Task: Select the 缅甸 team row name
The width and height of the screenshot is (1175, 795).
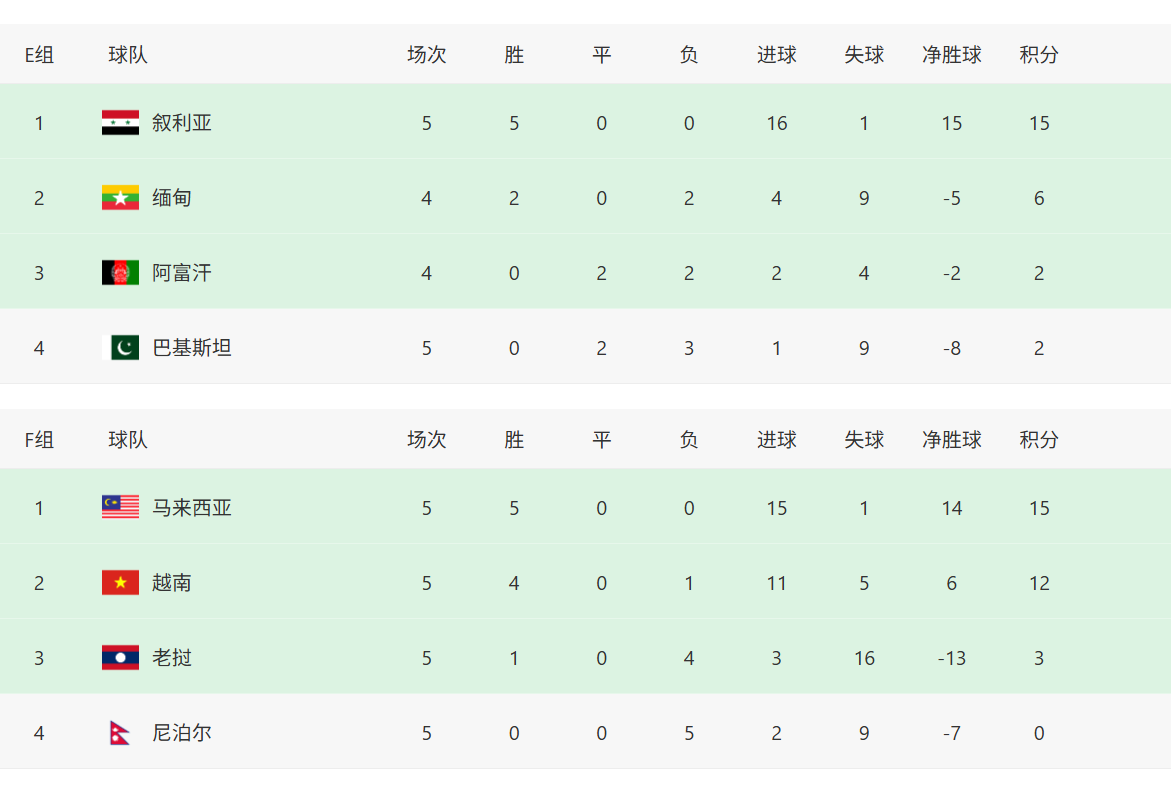Action: 172,198
